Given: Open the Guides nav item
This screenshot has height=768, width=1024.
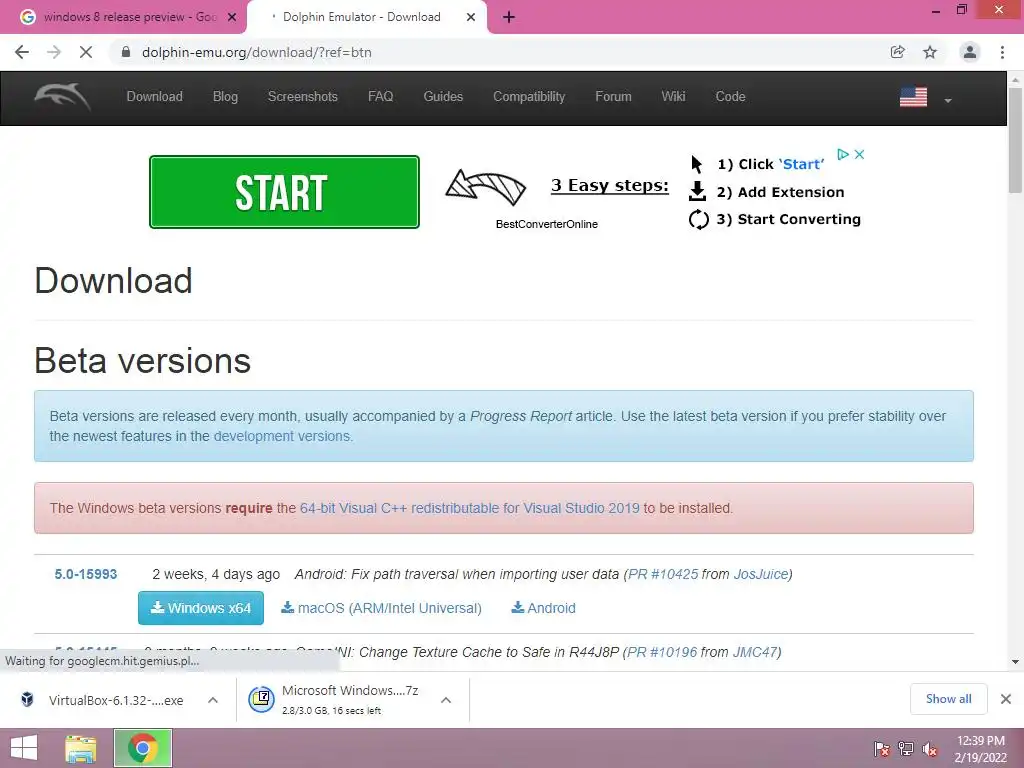Looking at the screenshot, I should click(443, 97).
